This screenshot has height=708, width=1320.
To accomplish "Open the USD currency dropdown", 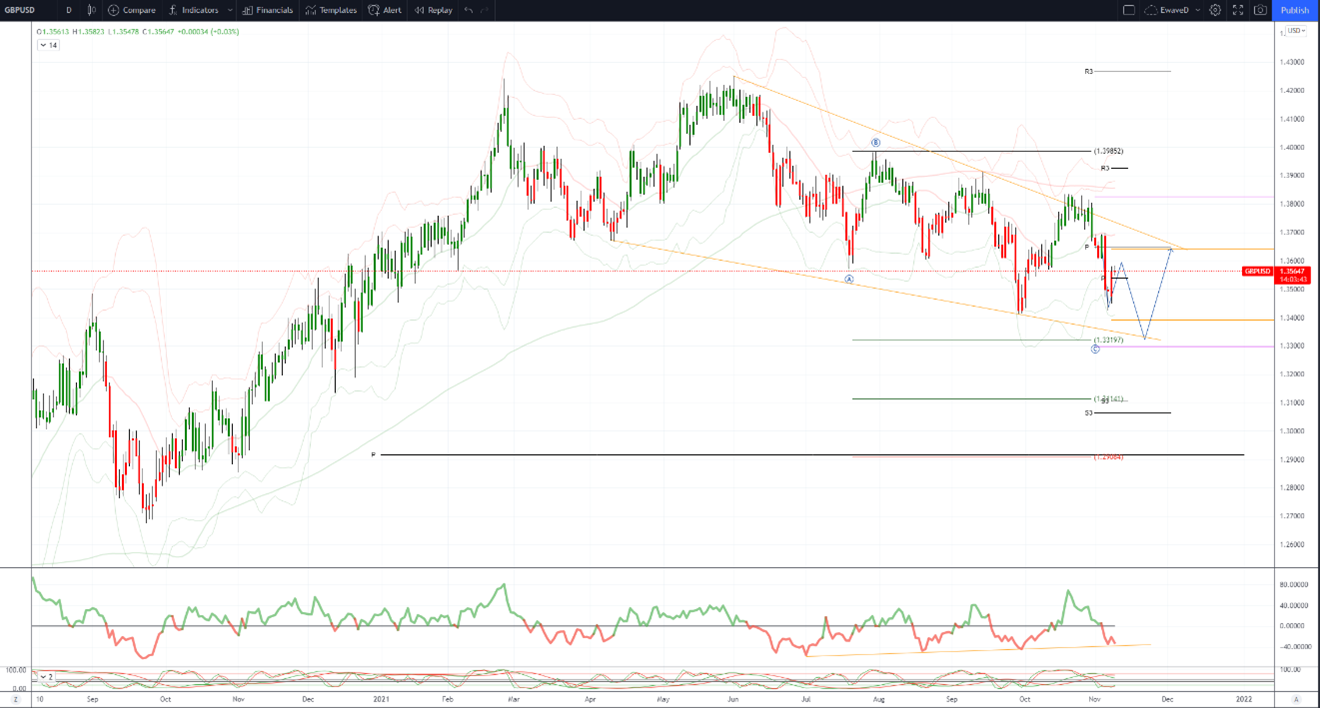I will 1296,31.
